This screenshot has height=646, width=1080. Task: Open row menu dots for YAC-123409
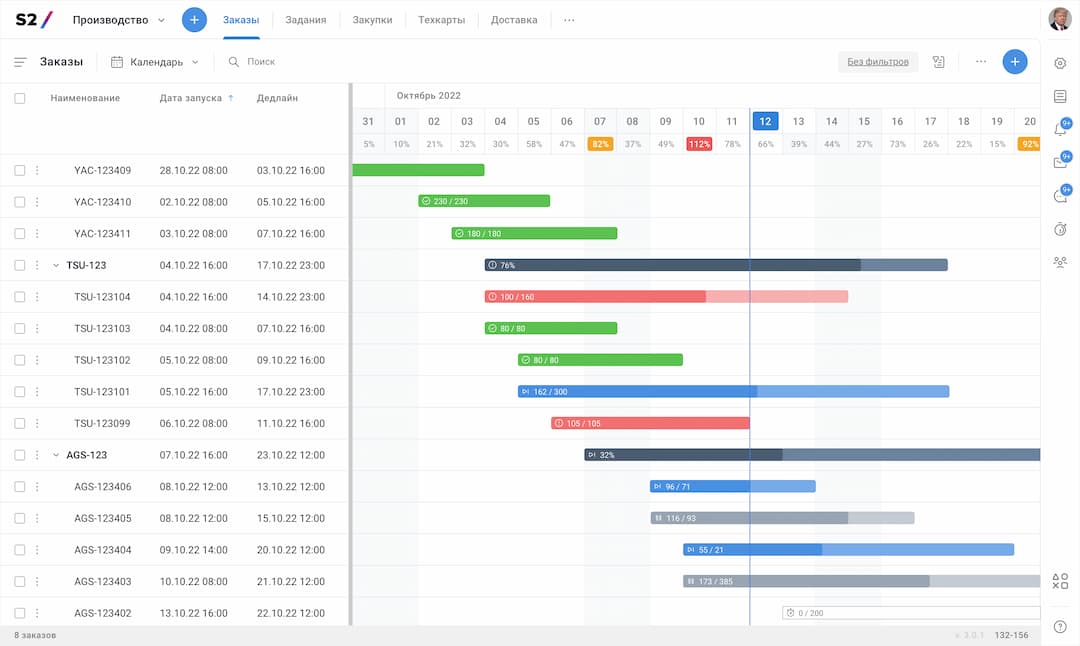[37, 170]
